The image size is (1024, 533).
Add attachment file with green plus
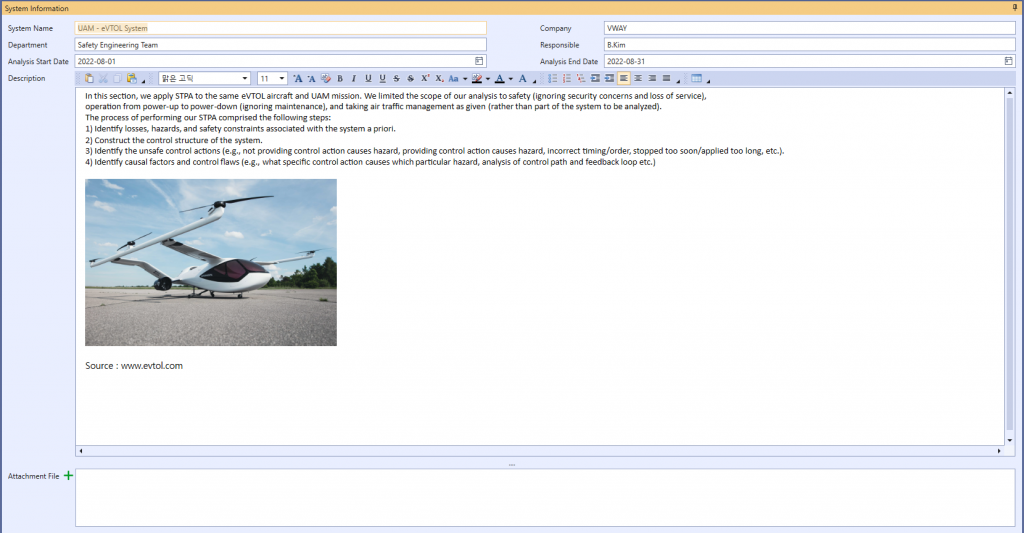[68, 476]
